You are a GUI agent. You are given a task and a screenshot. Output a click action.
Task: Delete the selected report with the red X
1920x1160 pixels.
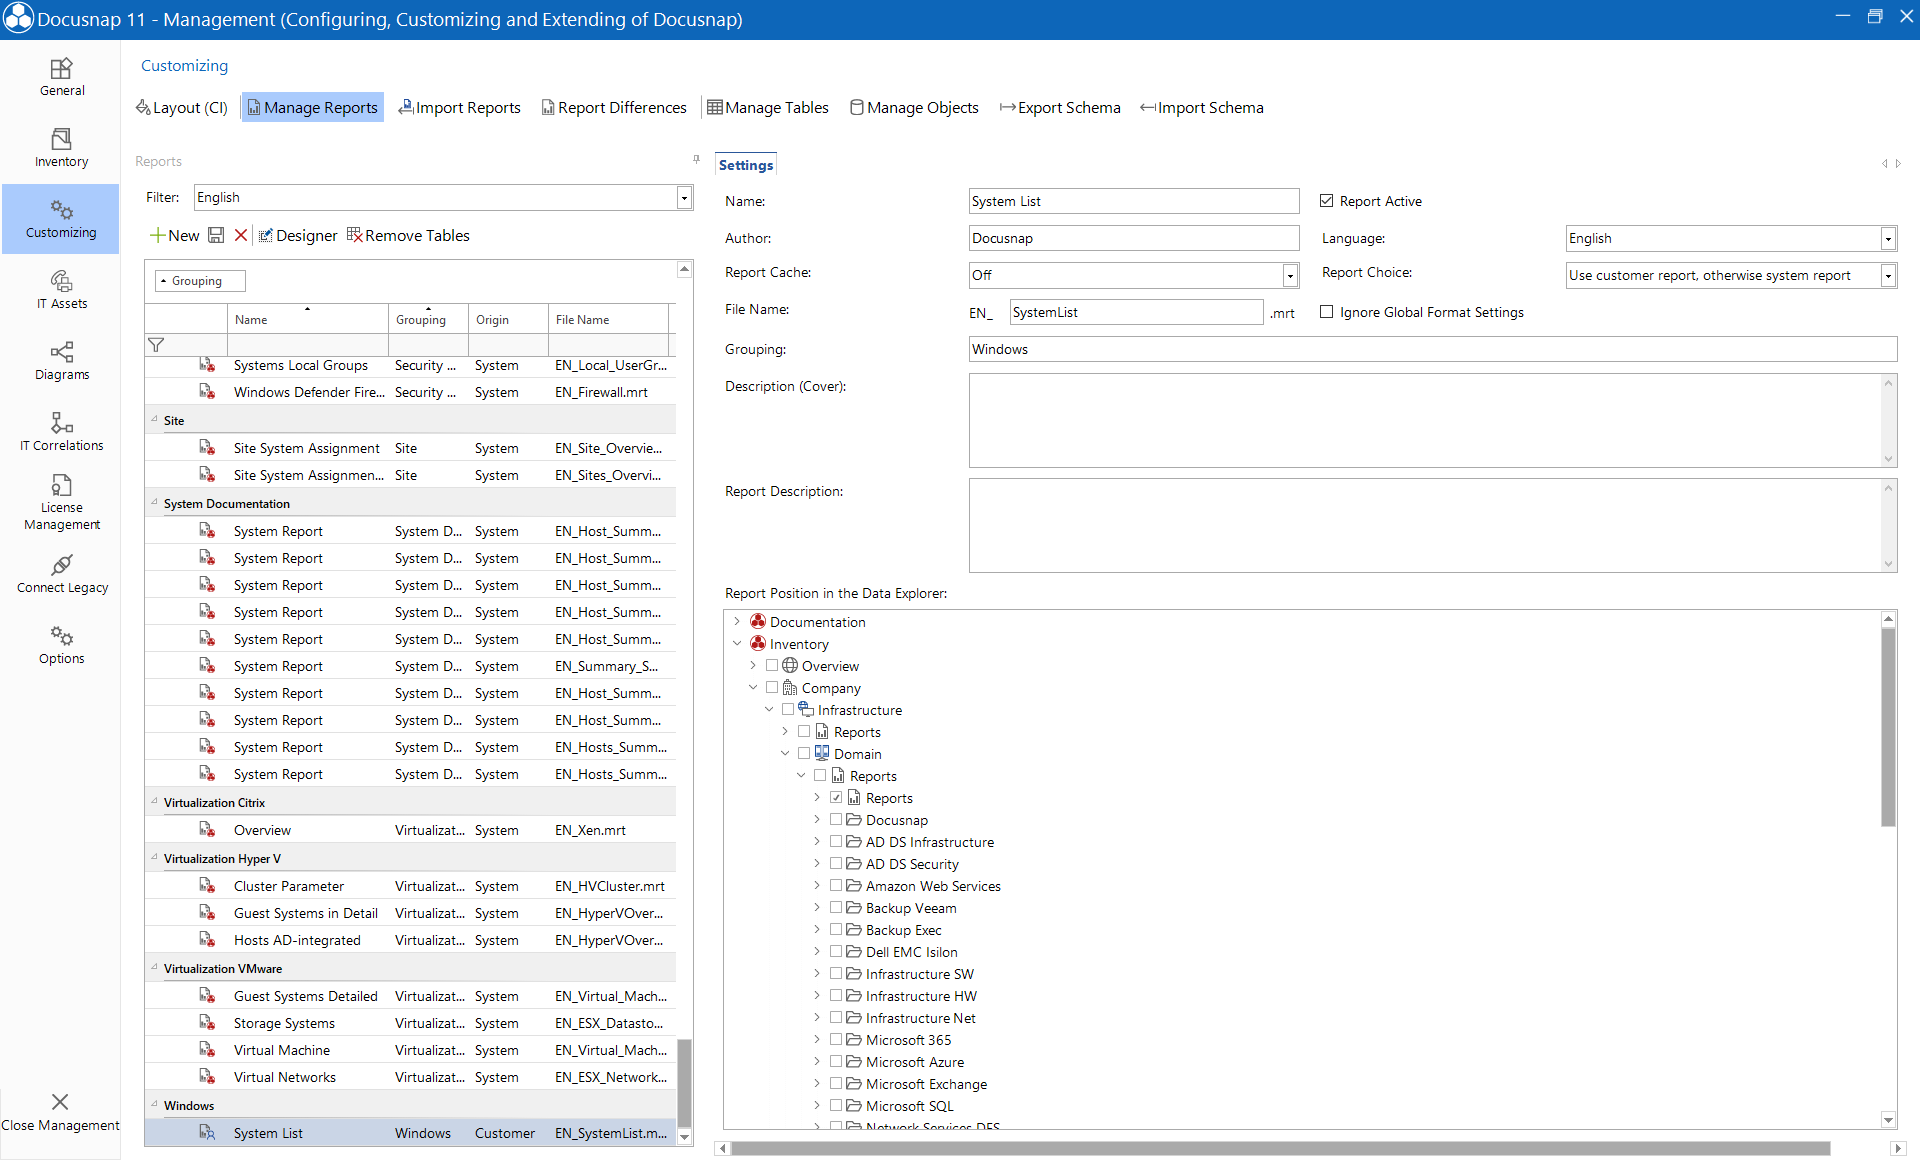point(241,235)
